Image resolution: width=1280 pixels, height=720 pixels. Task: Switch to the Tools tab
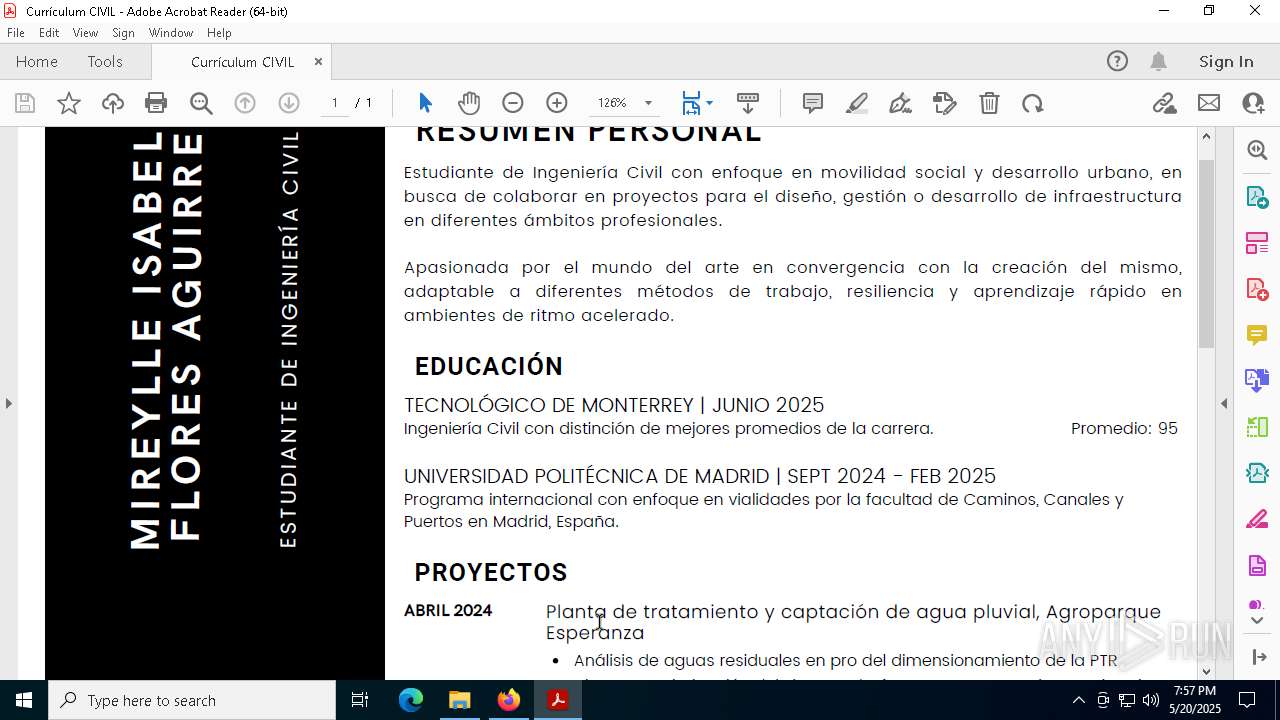105,61
